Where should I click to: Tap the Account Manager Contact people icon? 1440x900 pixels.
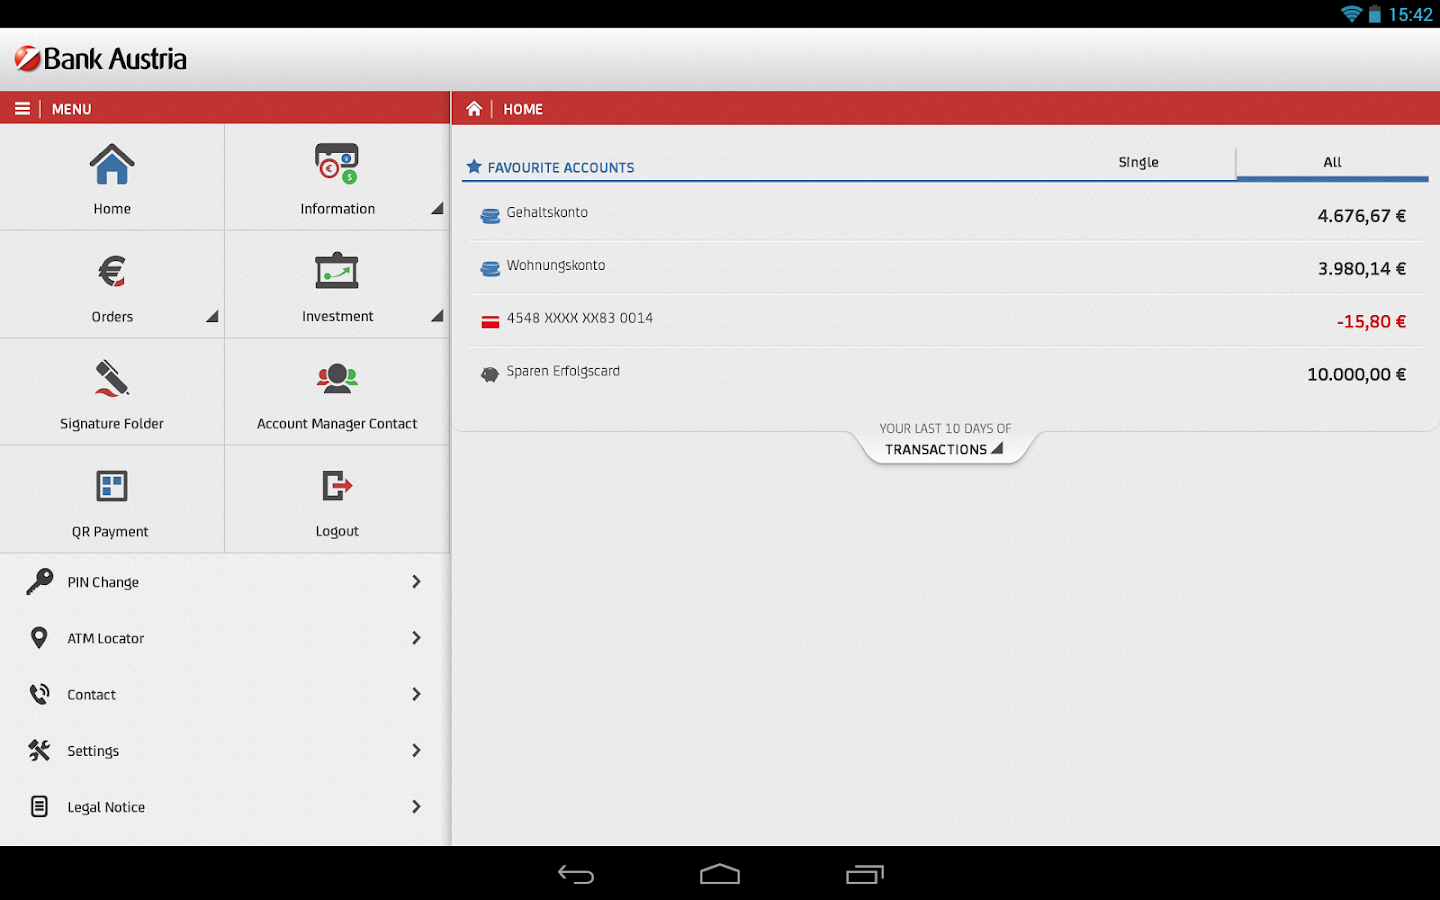[337, 378]
